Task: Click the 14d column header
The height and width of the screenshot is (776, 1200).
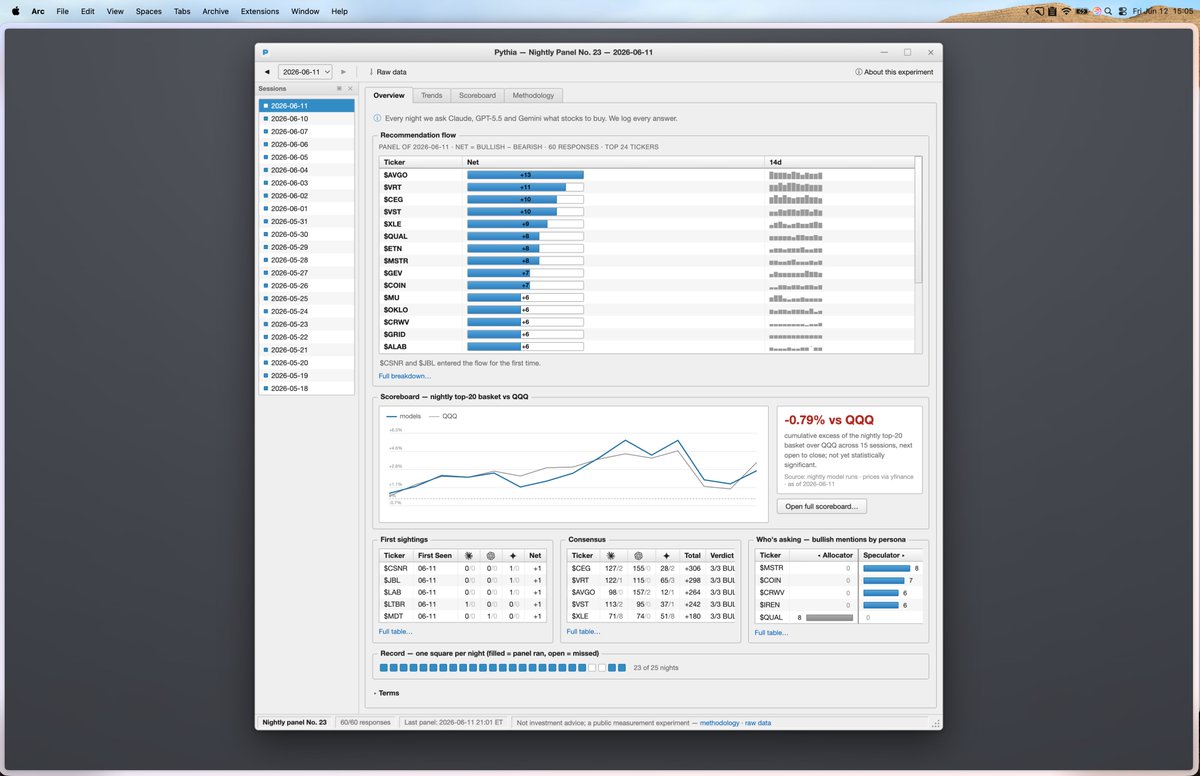Action: point(839,162)
